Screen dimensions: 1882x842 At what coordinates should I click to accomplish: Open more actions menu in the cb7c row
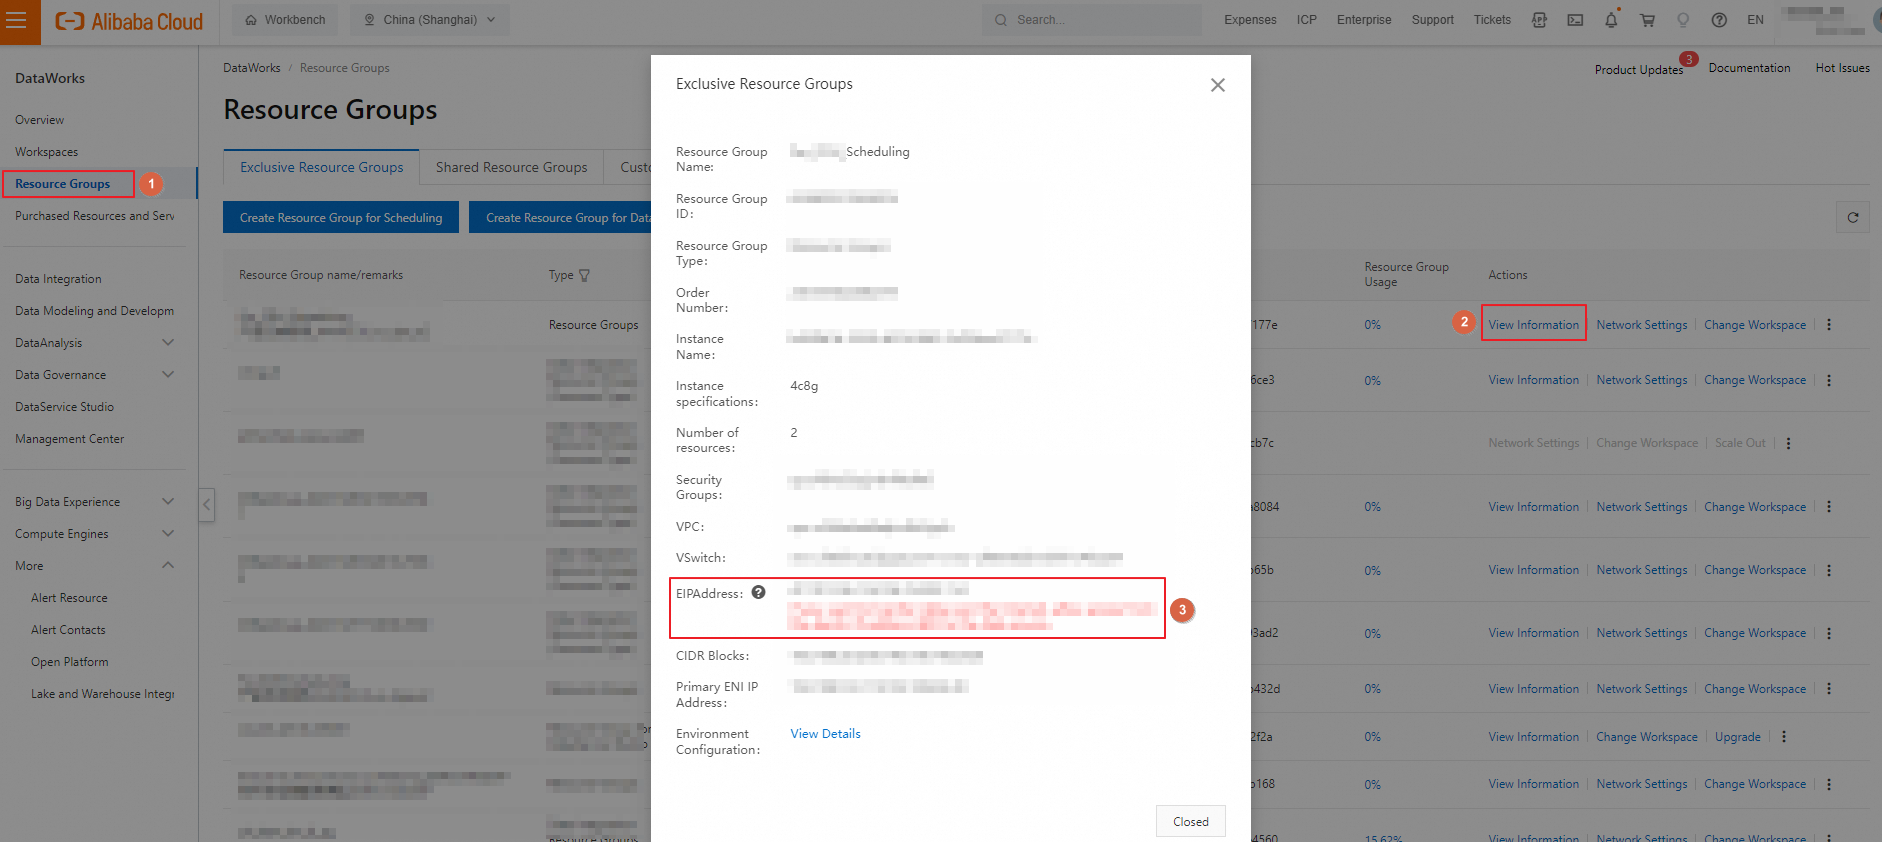click(1788, 443)
